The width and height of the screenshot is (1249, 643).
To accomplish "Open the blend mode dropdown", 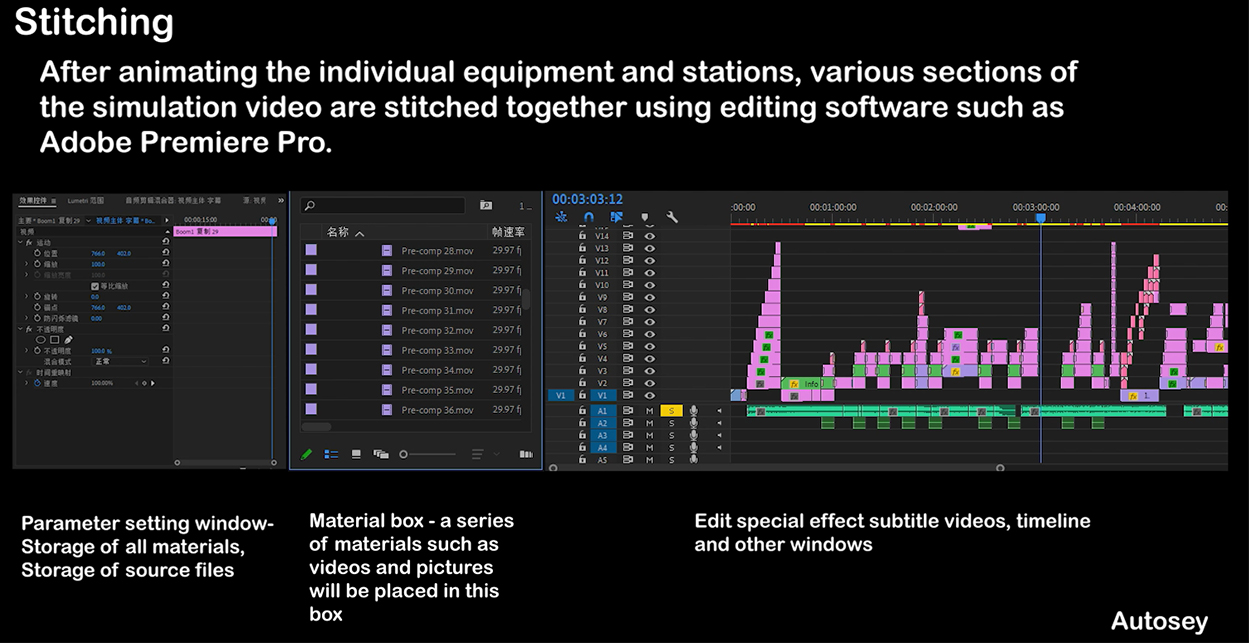I will pos(120,361).
